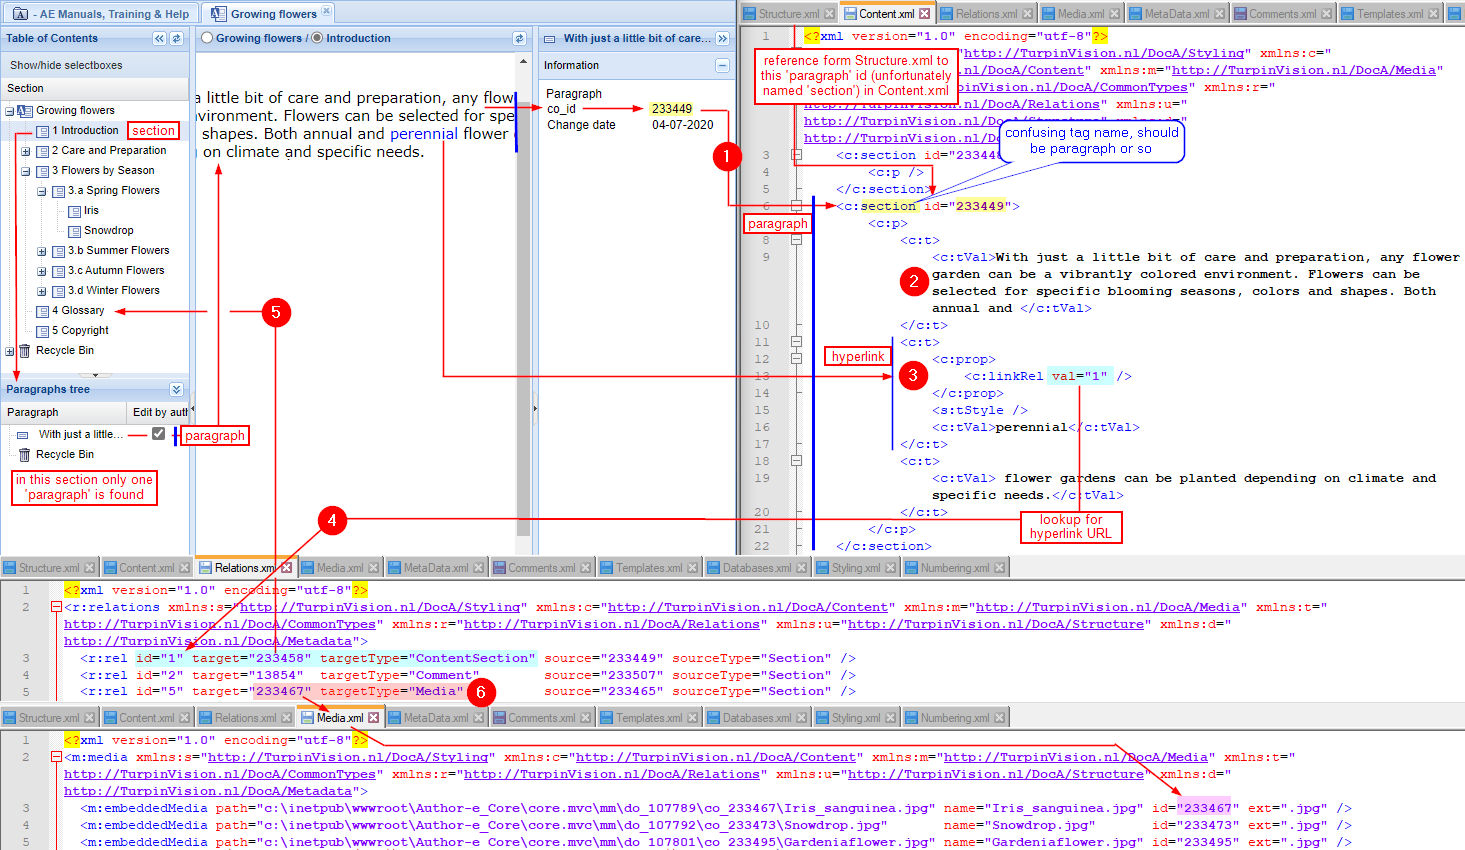Select the Introduction radio button
The width and height of the screenshot is (1465, 850).
pyautogui.click(x=317, y=38)
